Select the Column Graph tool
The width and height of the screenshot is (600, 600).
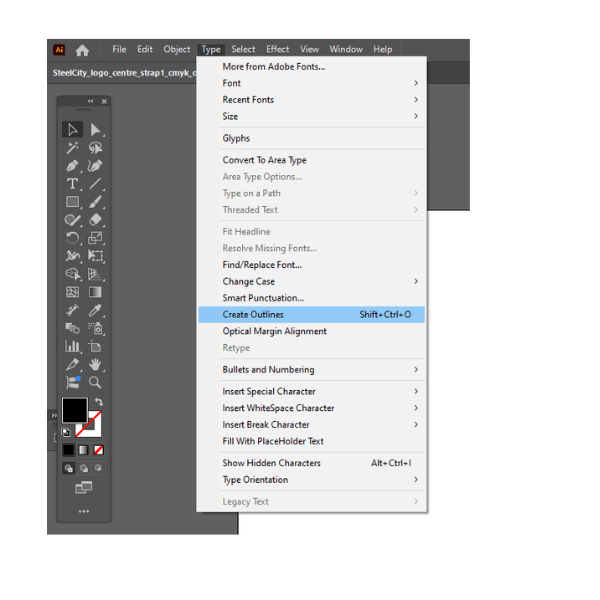(x=72, y=347)
